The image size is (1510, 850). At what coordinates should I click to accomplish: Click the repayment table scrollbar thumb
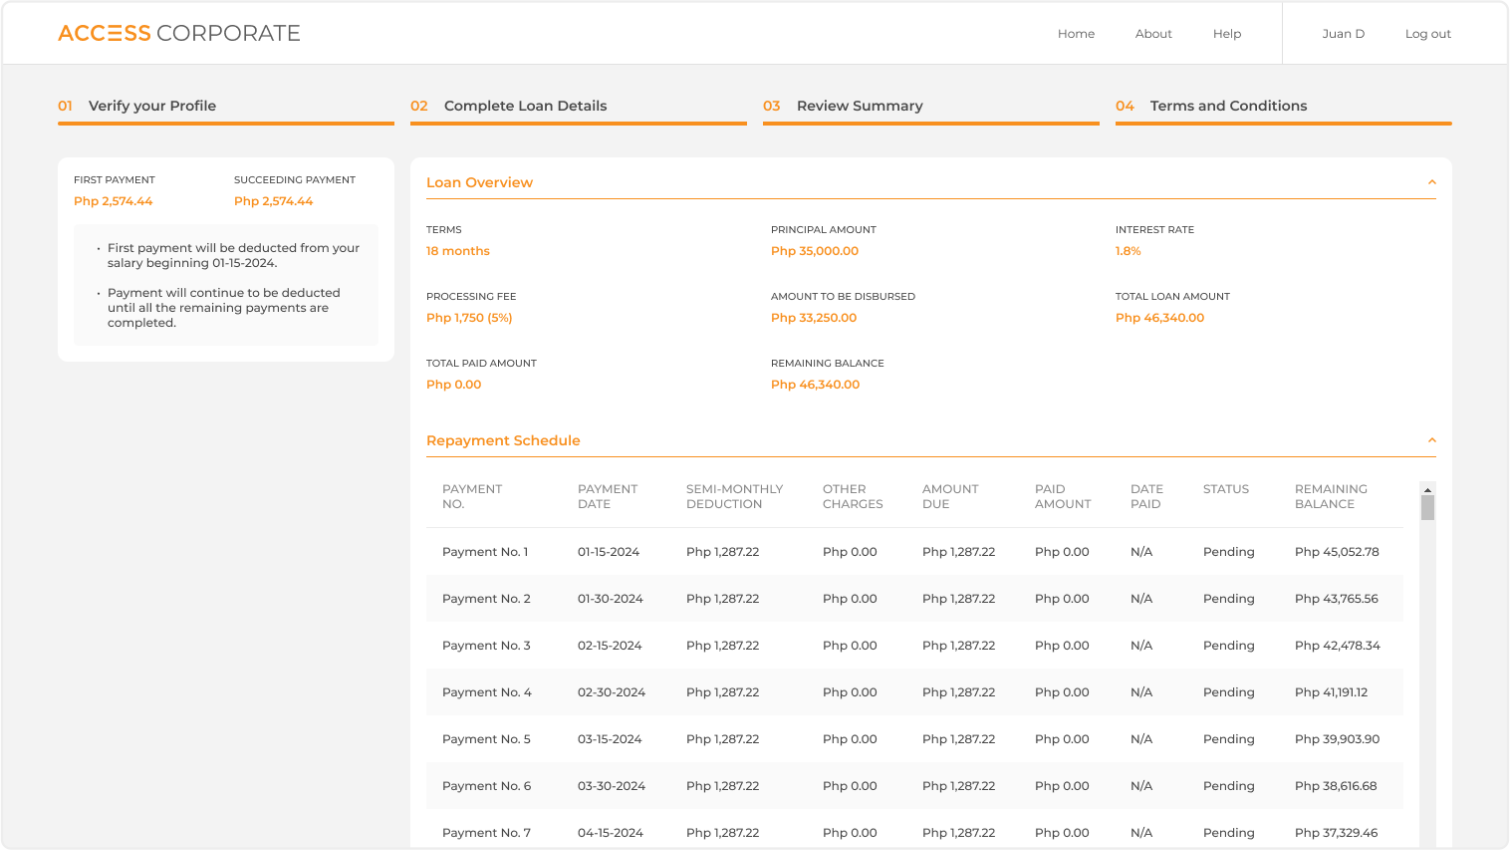pyautogui.click(x=1428, y=508)
